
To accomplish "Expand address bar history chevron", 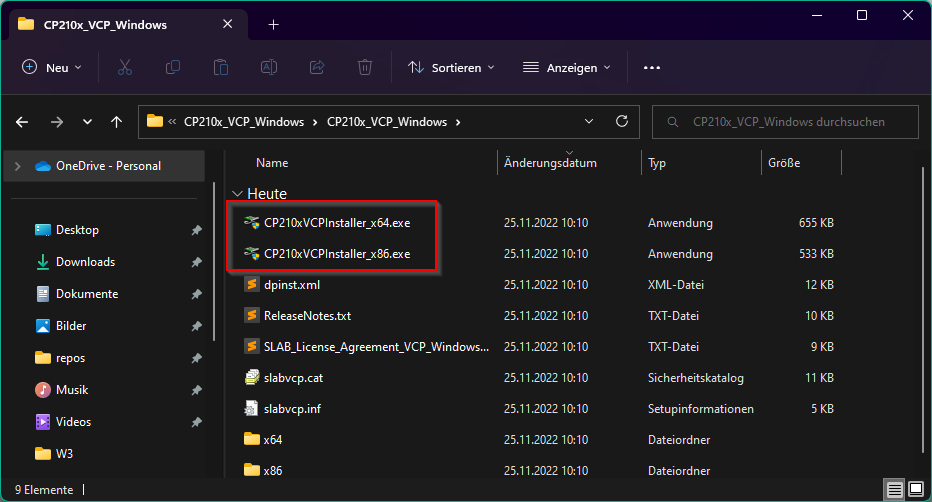I will (589, 121).
